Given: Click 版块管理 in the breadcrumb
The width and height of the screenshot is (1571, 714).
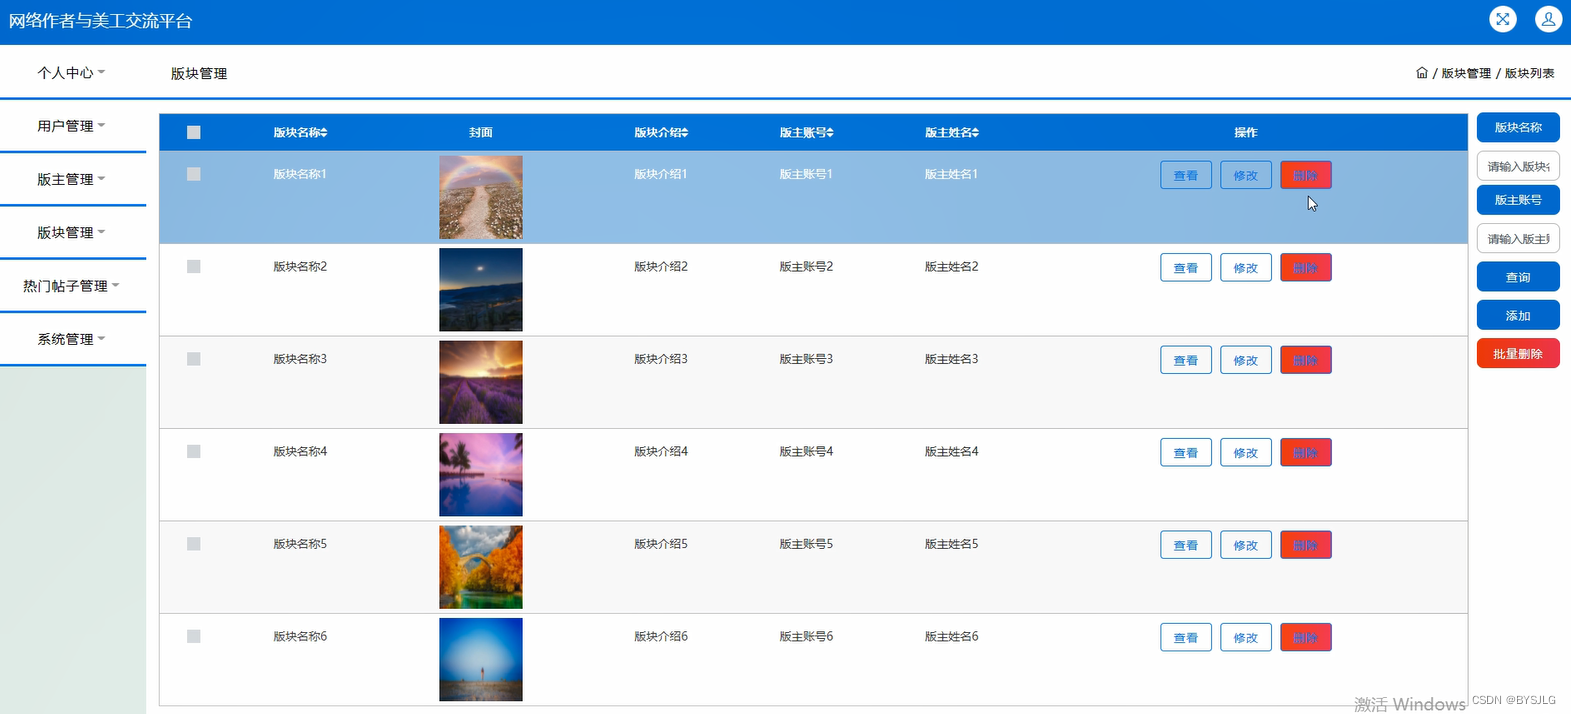Looking at the screenshot, I should [1466, 73].
